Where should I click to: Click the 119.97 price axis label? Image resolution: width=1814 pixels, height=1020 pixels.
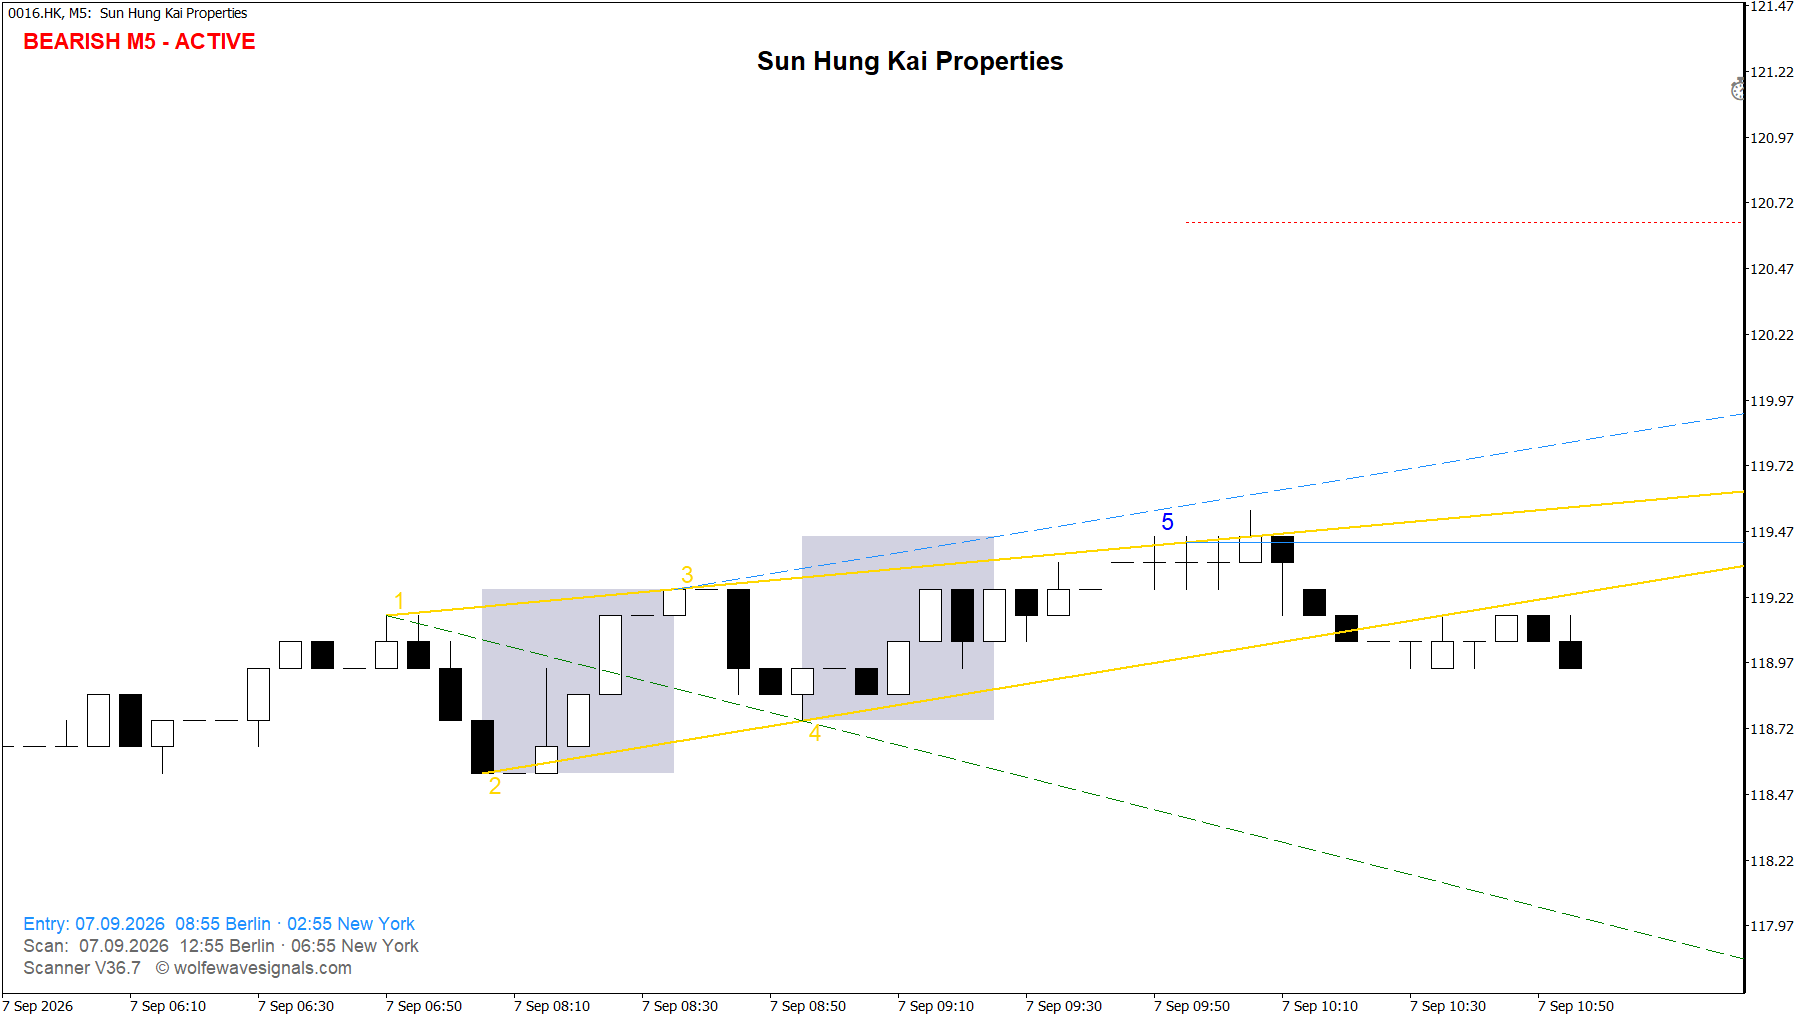click(1772, 401)
